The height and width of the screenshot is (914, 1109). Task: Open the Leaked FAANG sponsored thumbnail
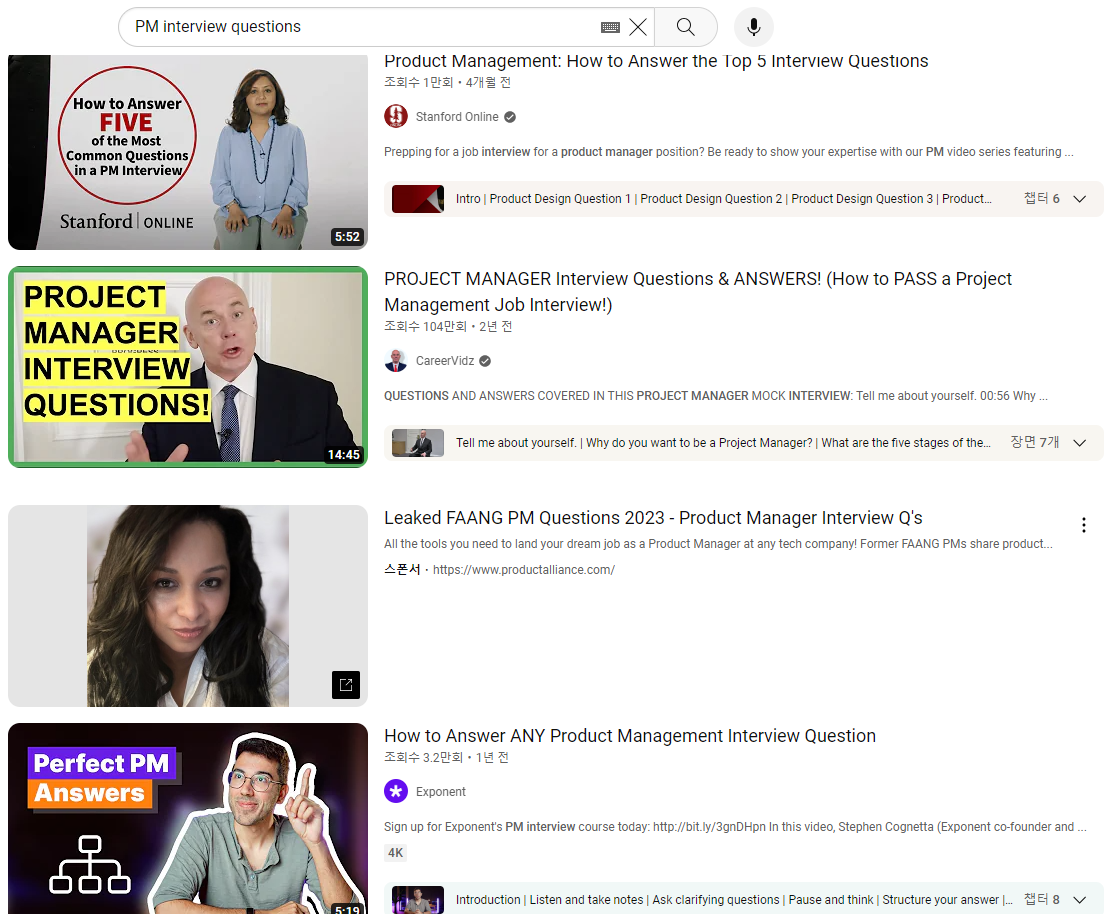coord(188,606)
